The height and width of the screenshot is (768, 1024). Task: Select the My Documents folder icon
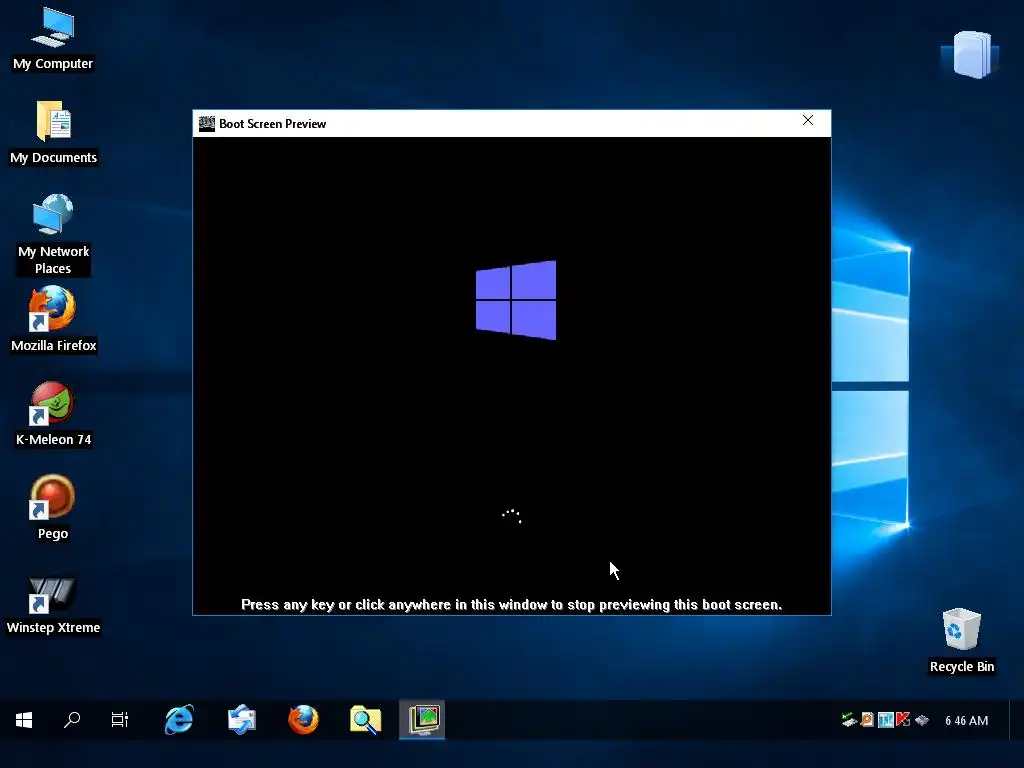(x=53, y=133)
